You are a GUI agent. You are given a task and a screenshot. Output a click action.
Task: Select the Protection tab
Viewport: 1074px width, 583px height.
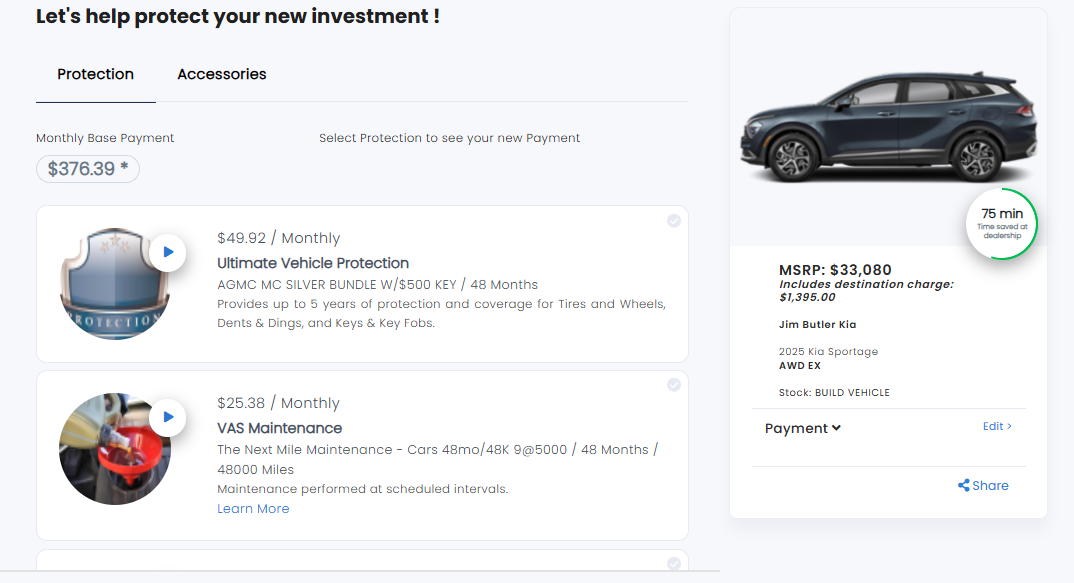[96, 74]
